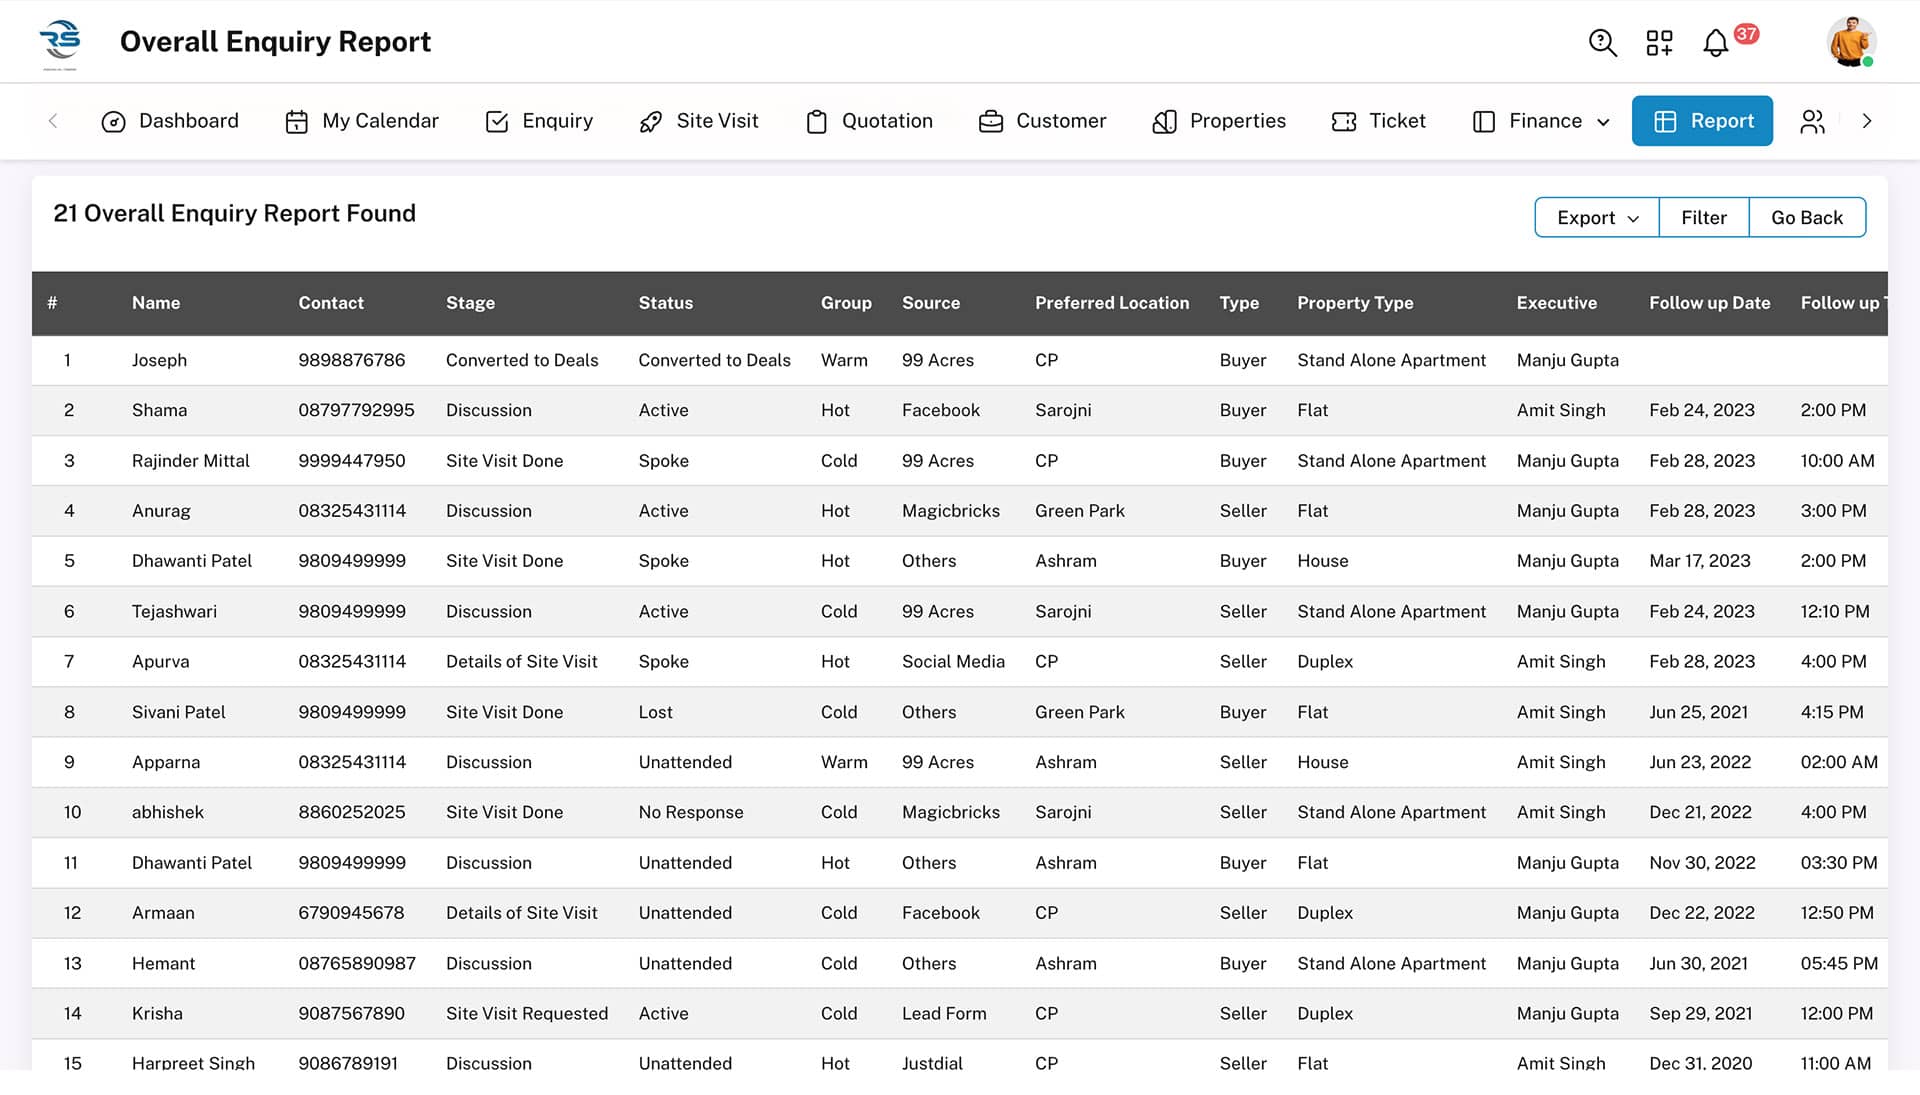Click the name Sivani Patel
The image size is (1920, 1095).
pos(178,712)
